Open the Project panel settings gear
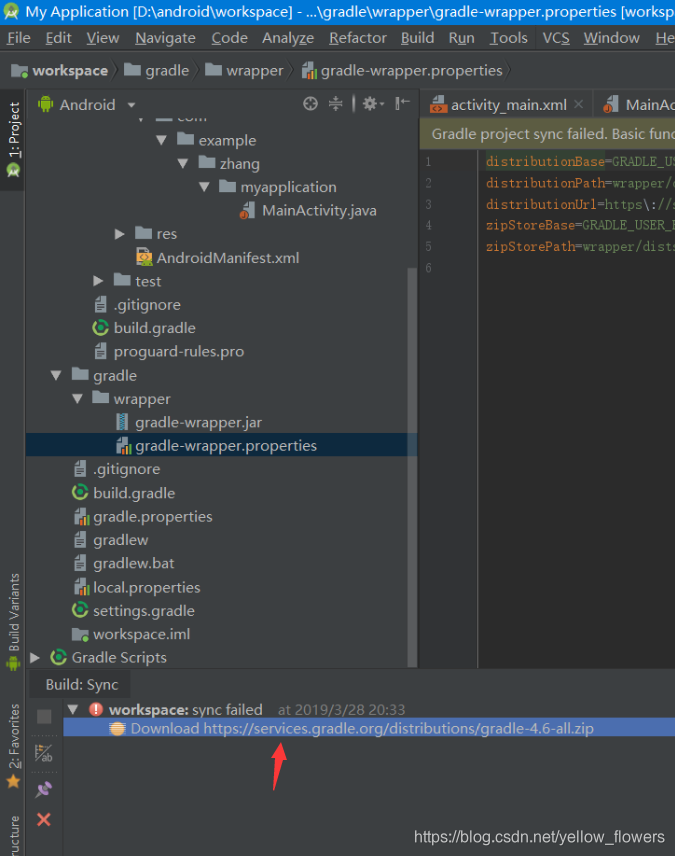Screen dimensions: 675x856 pyautogui.click(x=373, y=104)
